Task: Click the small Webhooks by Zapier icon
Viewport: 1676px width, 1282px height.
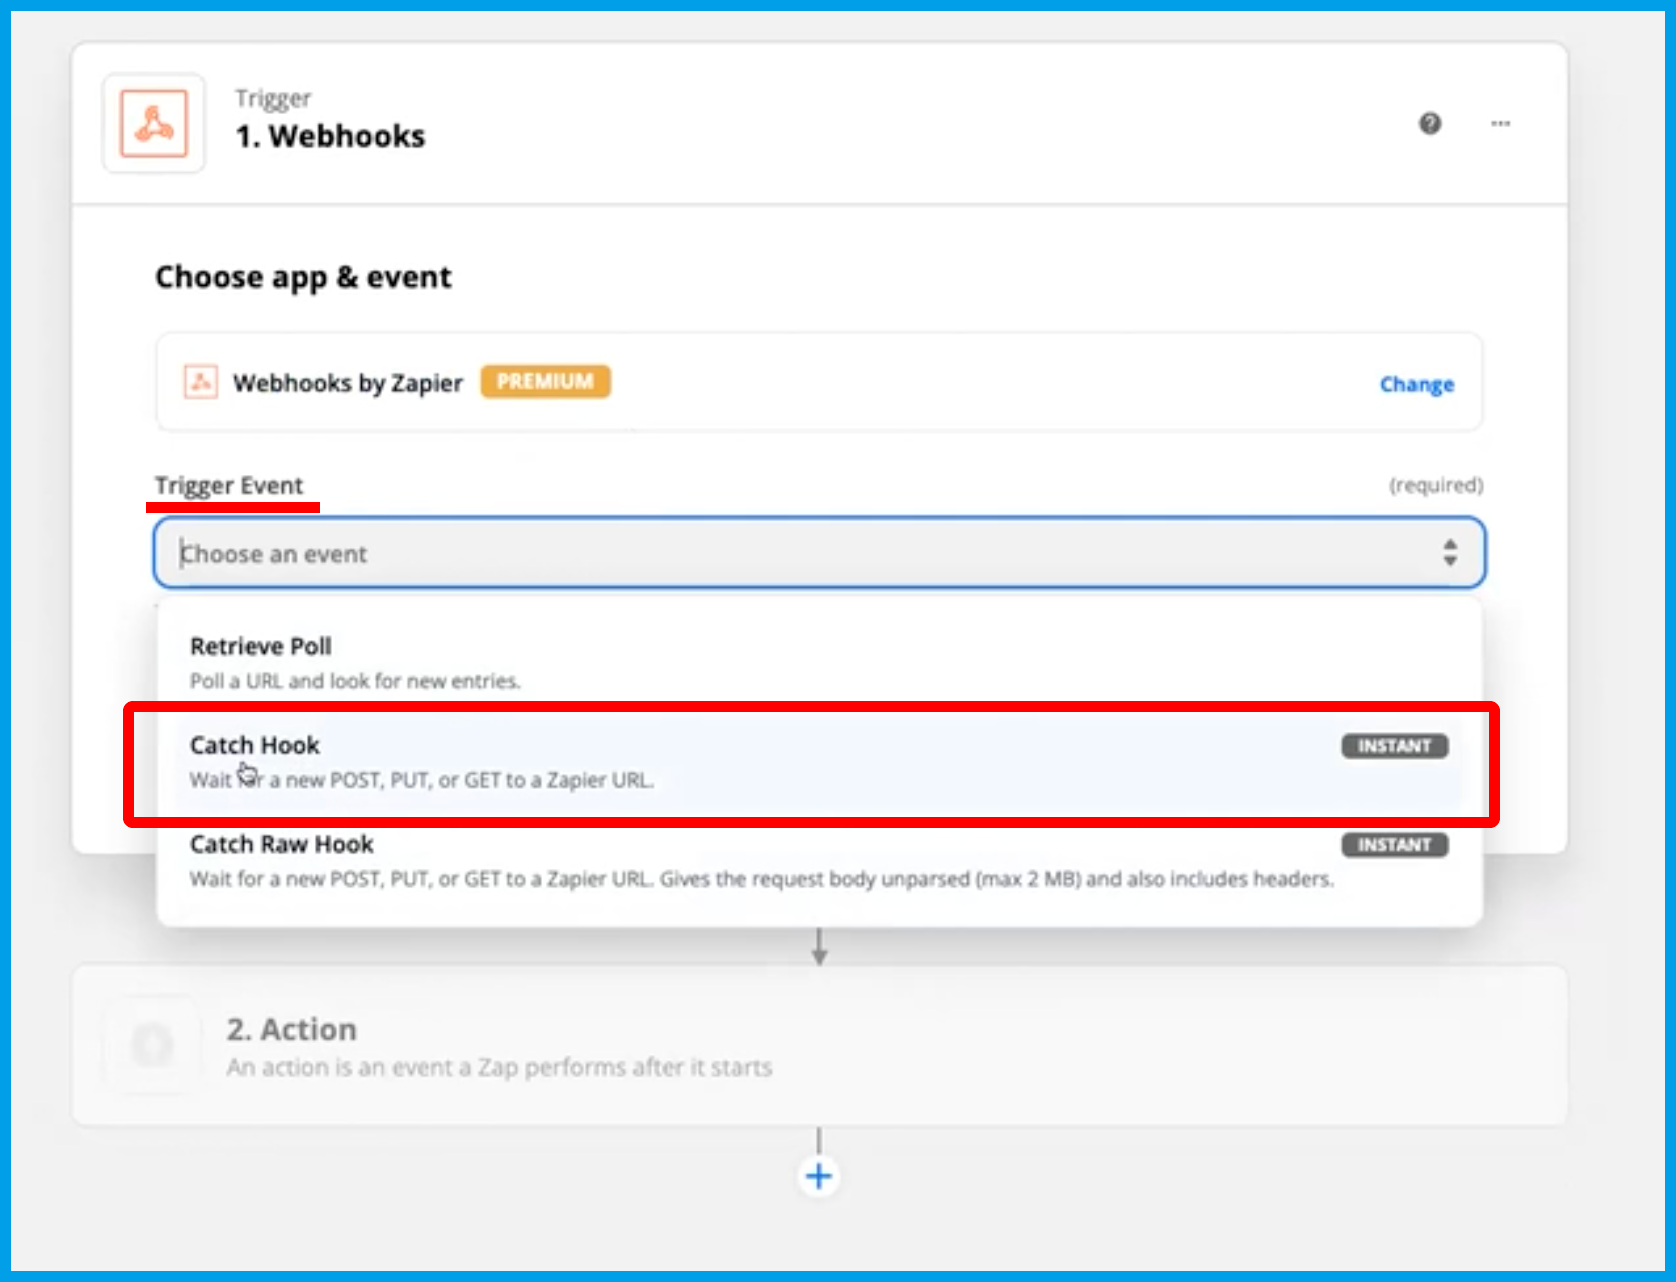Action: coord(201,382)
